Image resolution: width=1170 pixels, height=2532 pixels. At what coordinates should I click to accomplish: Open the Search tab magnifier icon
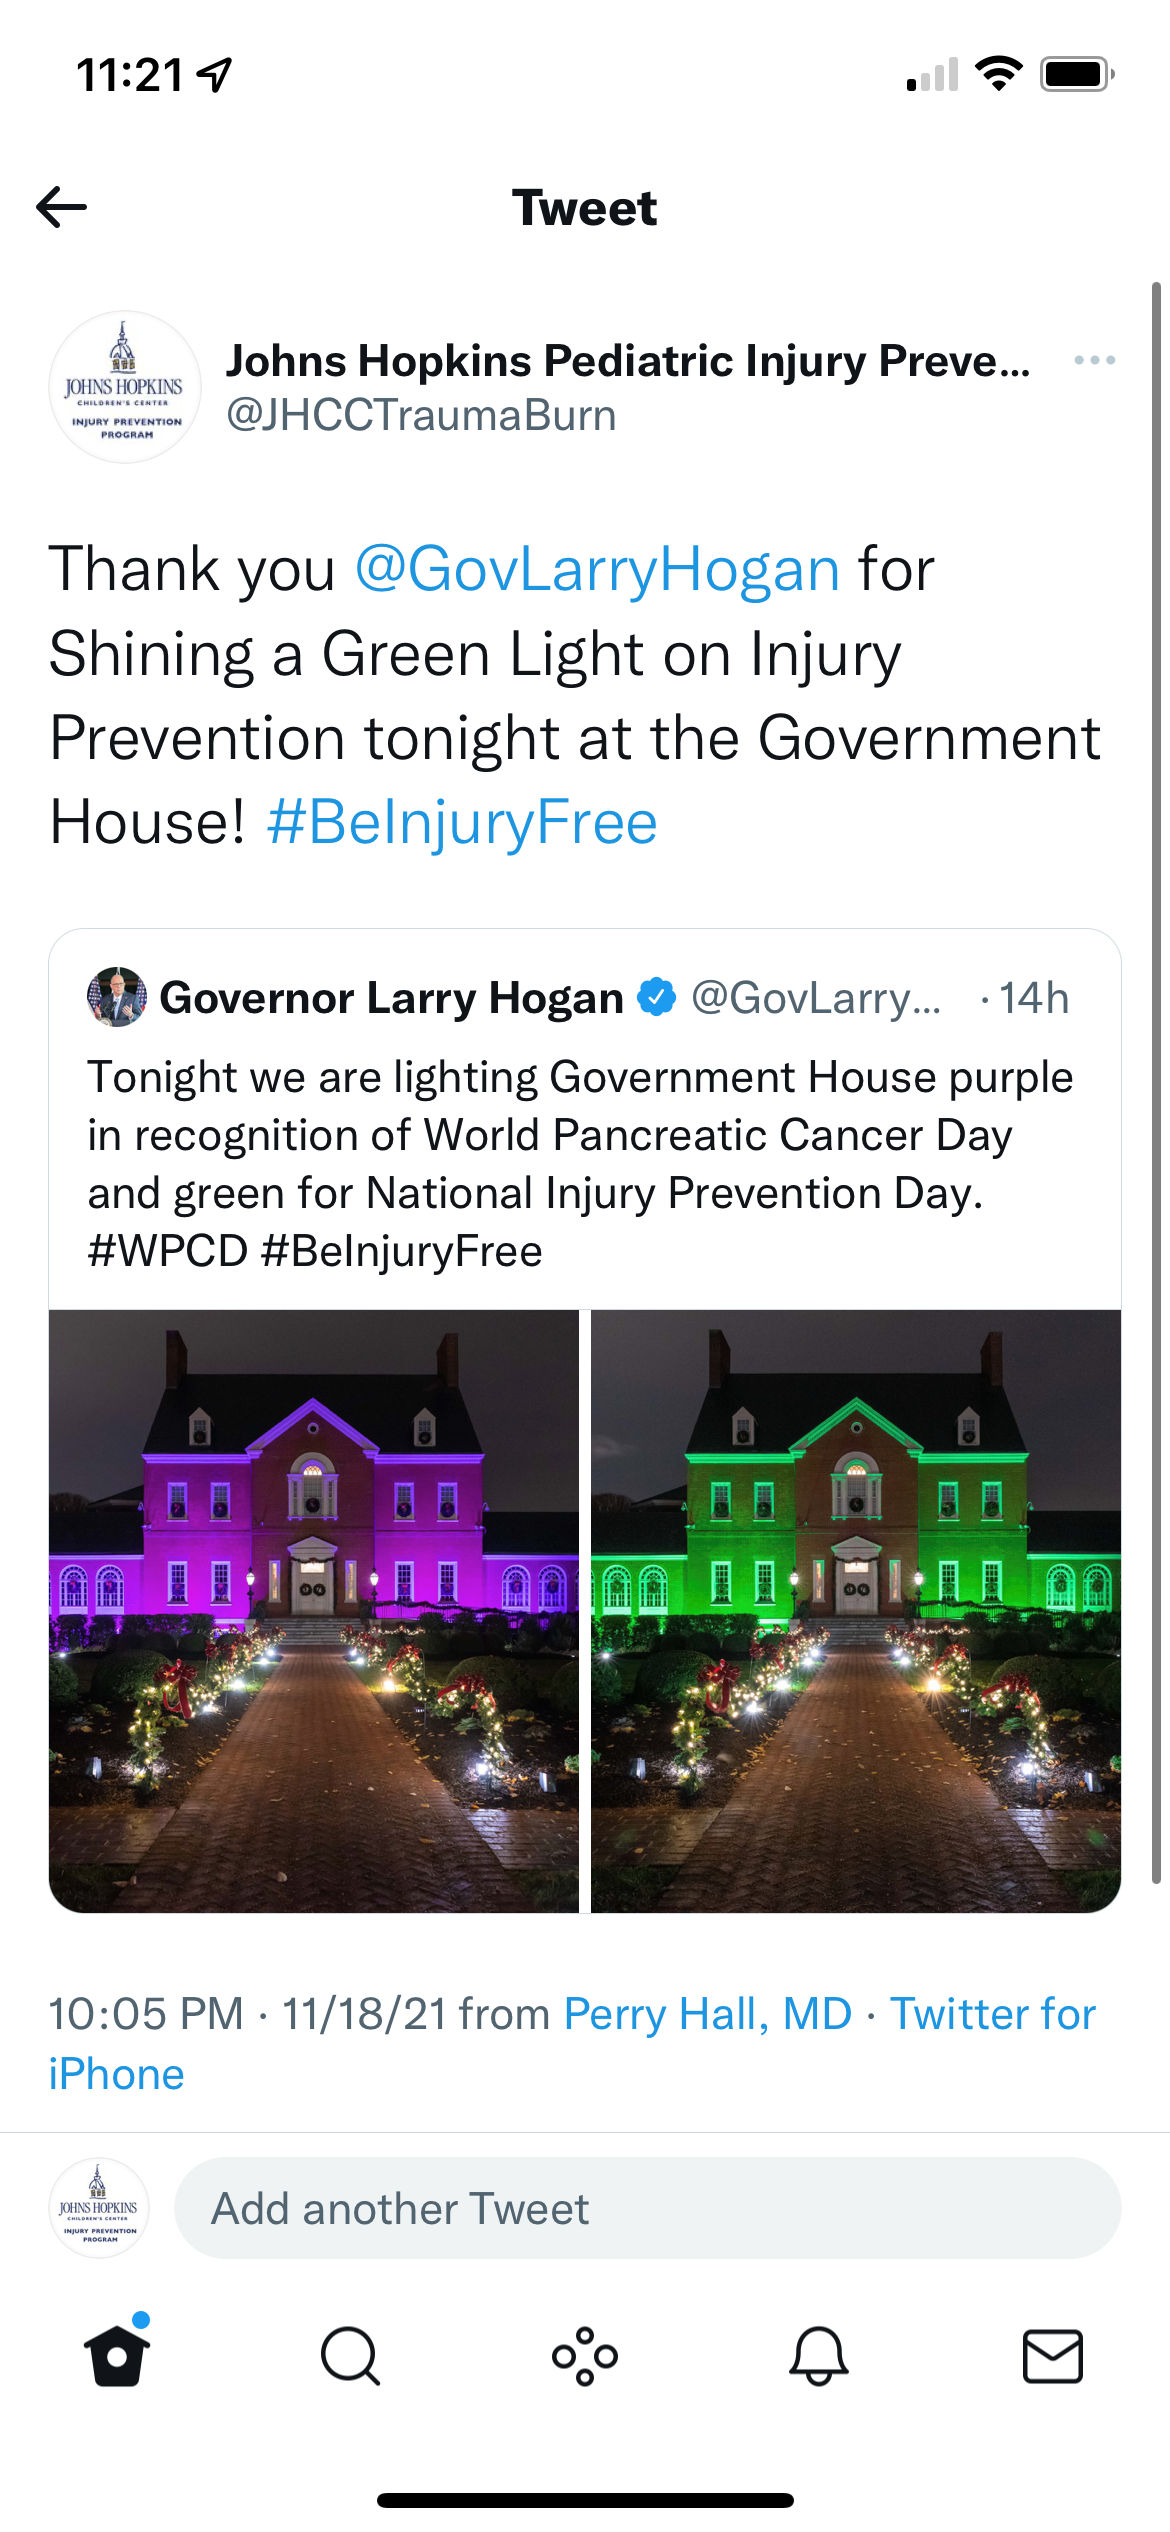click(351, 2356)
